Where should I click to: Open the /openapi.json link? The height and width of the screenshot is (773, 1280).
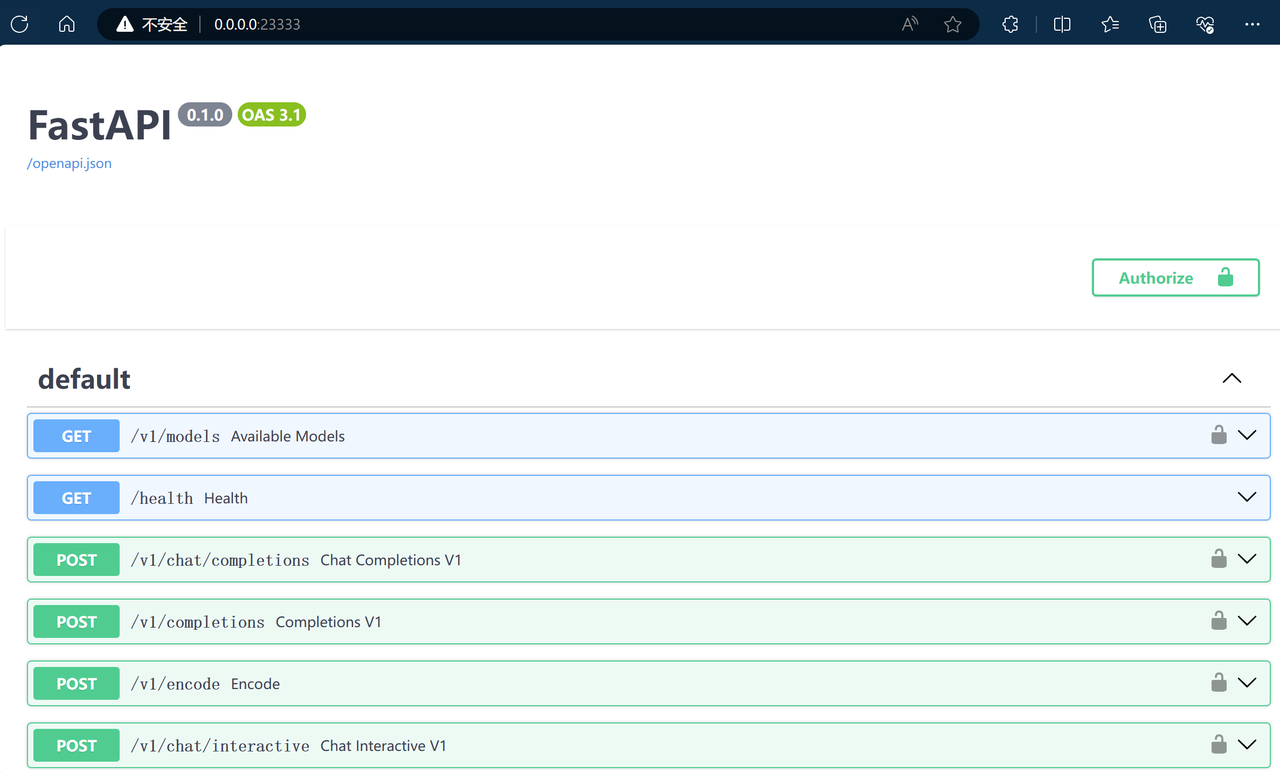(69, 163)
